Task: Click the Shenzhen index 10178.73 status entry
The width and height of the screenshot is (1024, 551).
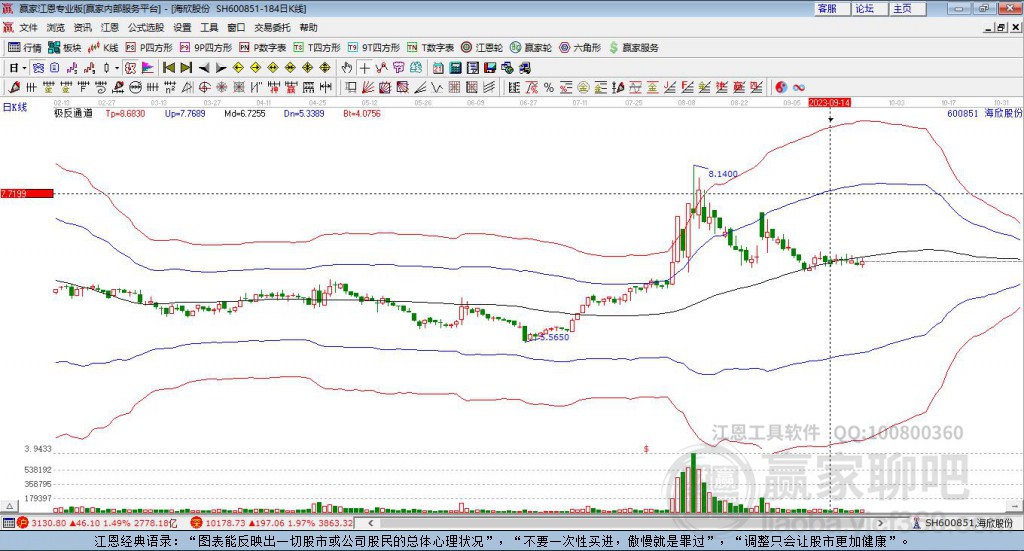Action: pyautogui.click(x=273, y=523)
